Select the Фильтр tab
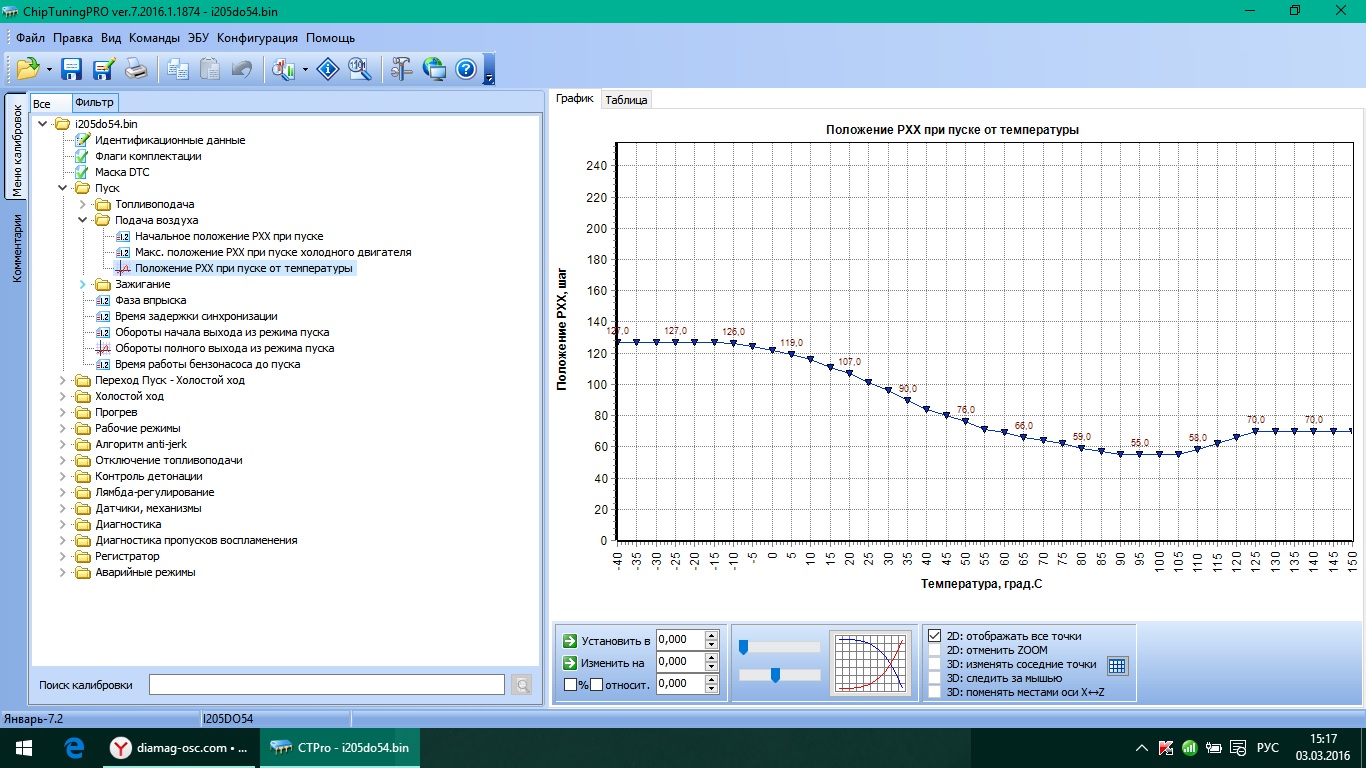1366x768 pixels. (94, 102)
